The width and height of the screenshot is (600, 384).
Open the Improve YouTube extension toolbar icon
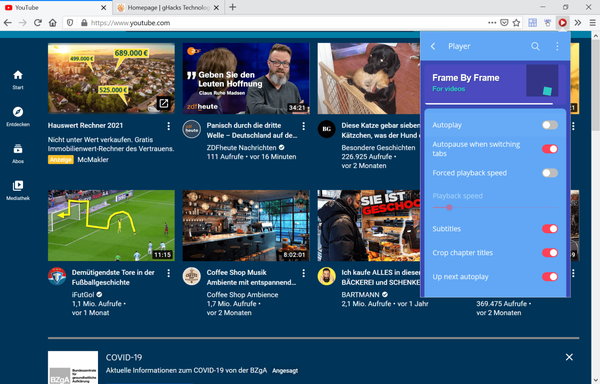tap(562, 23)
